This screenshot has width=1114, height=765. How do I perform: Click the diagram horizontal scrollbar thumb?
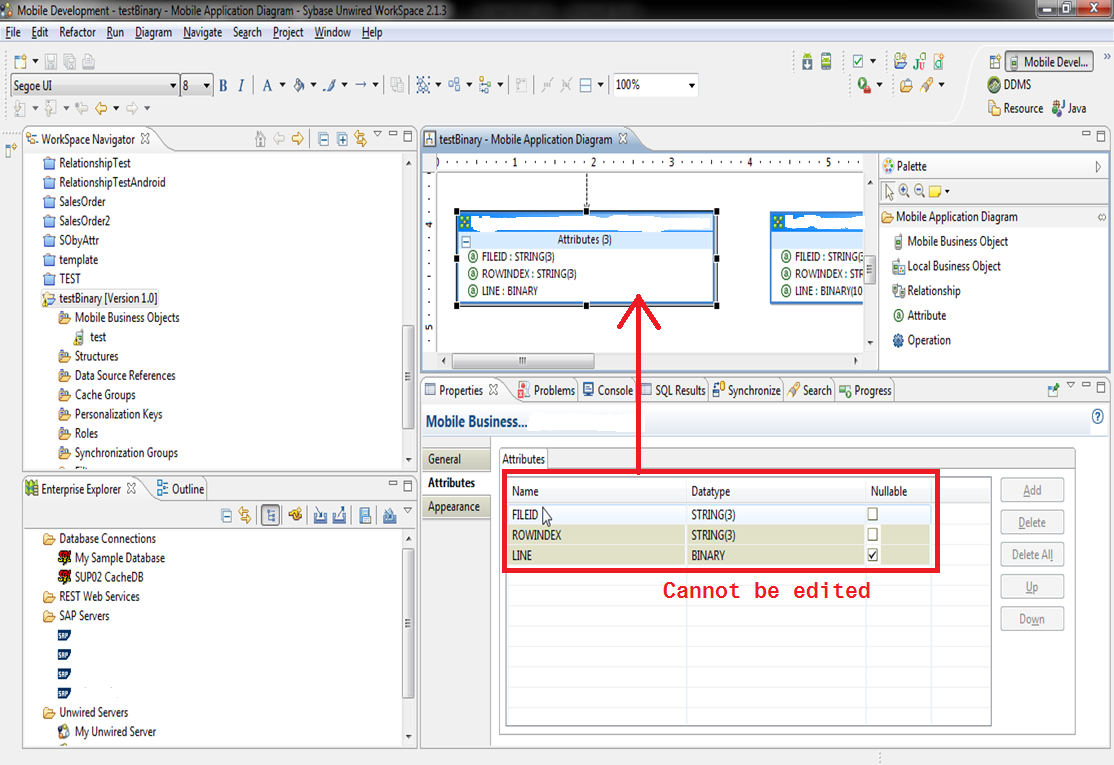tap(522, 361)
